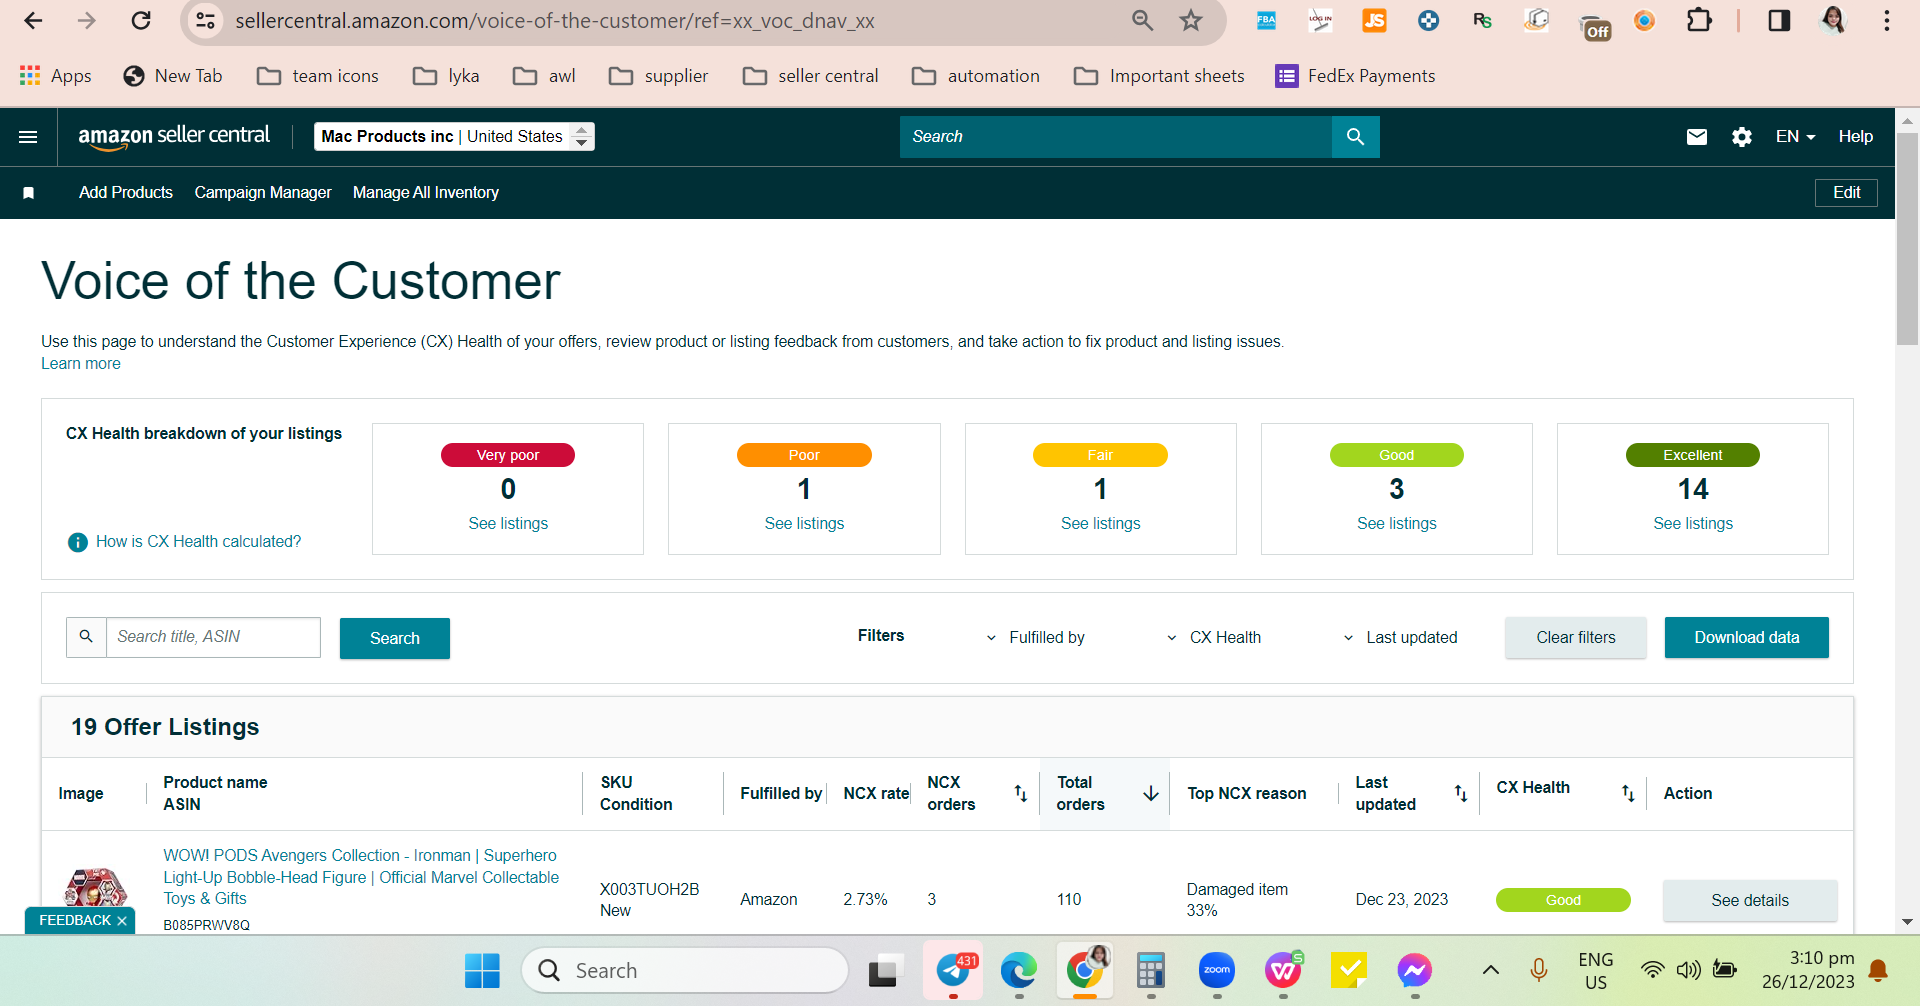
Task: See listings under Excellent
Action: [x=1693, y=524]
